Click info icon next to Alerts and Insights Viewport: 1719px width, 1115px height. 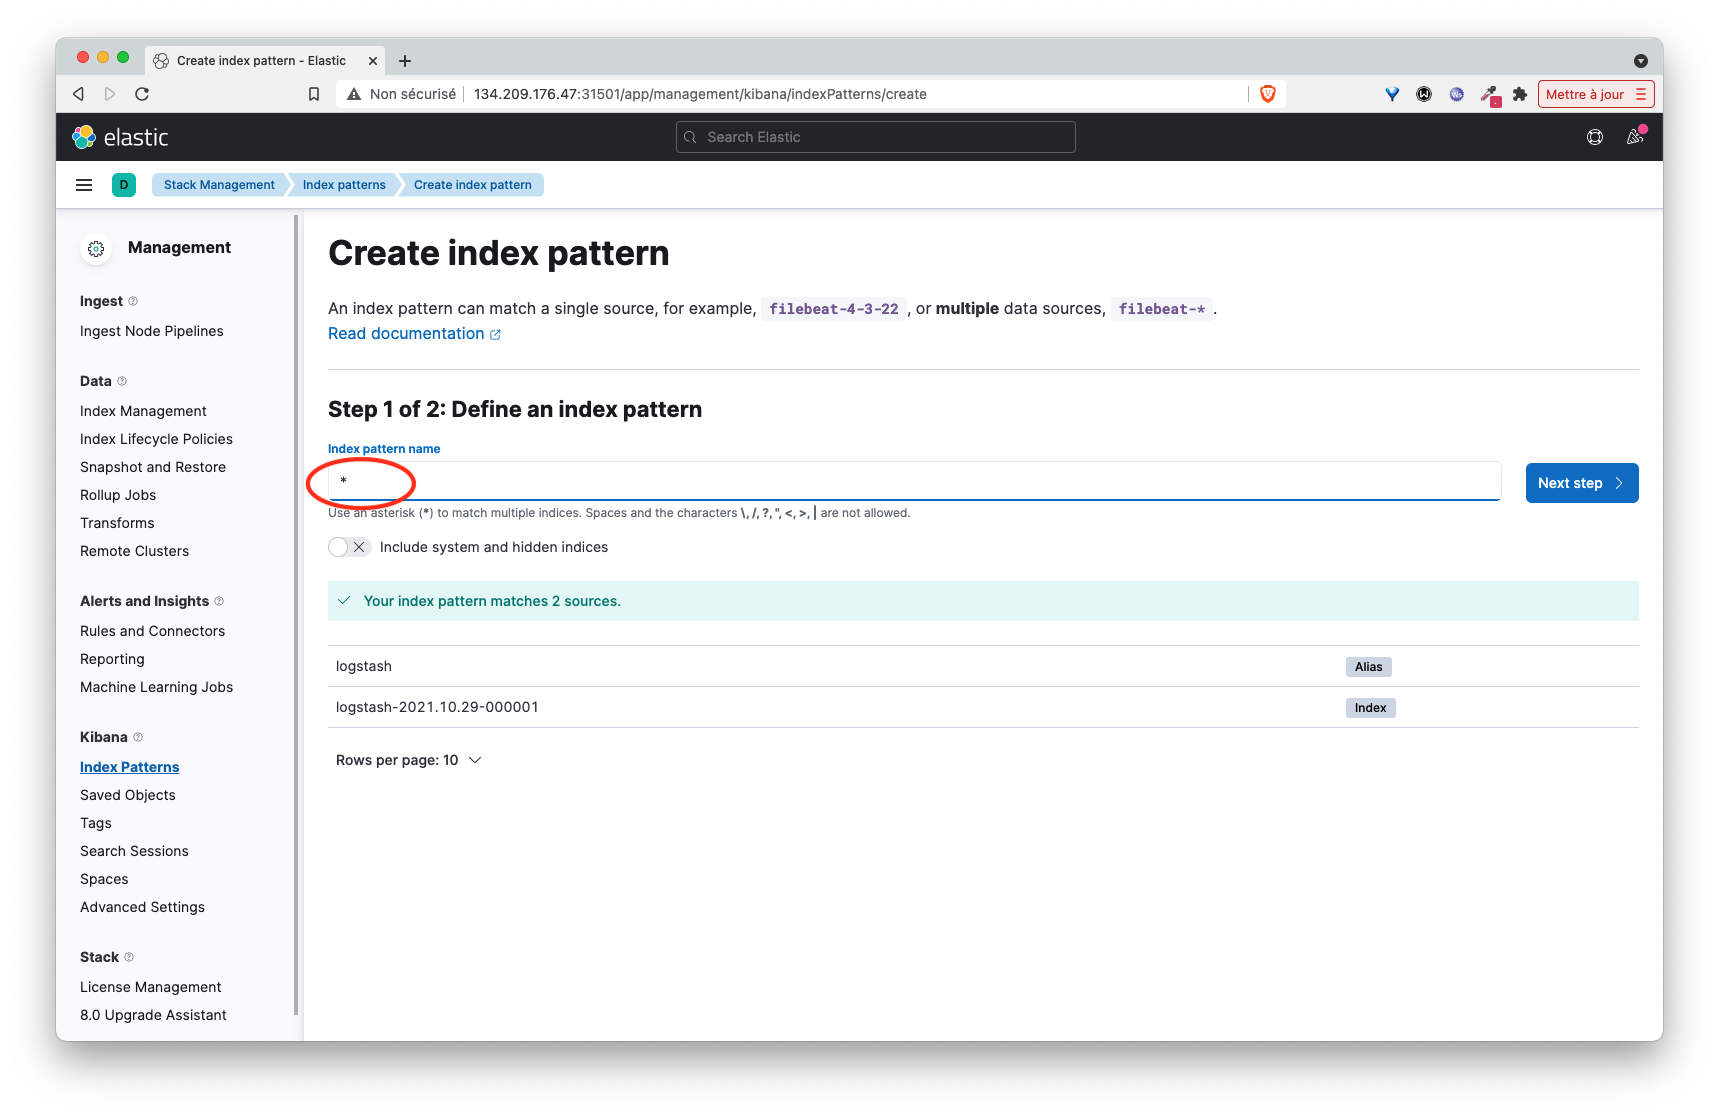[x=219, y=601]
